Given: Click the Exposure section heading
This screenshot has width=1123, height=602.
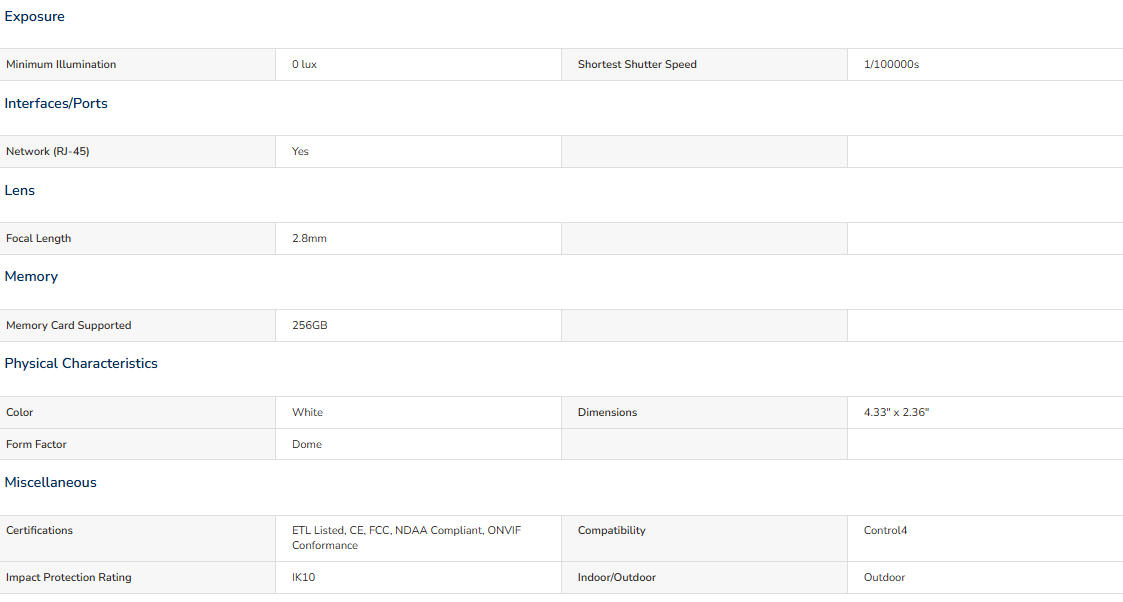Looking at the screenshot, I should point(34,16).
